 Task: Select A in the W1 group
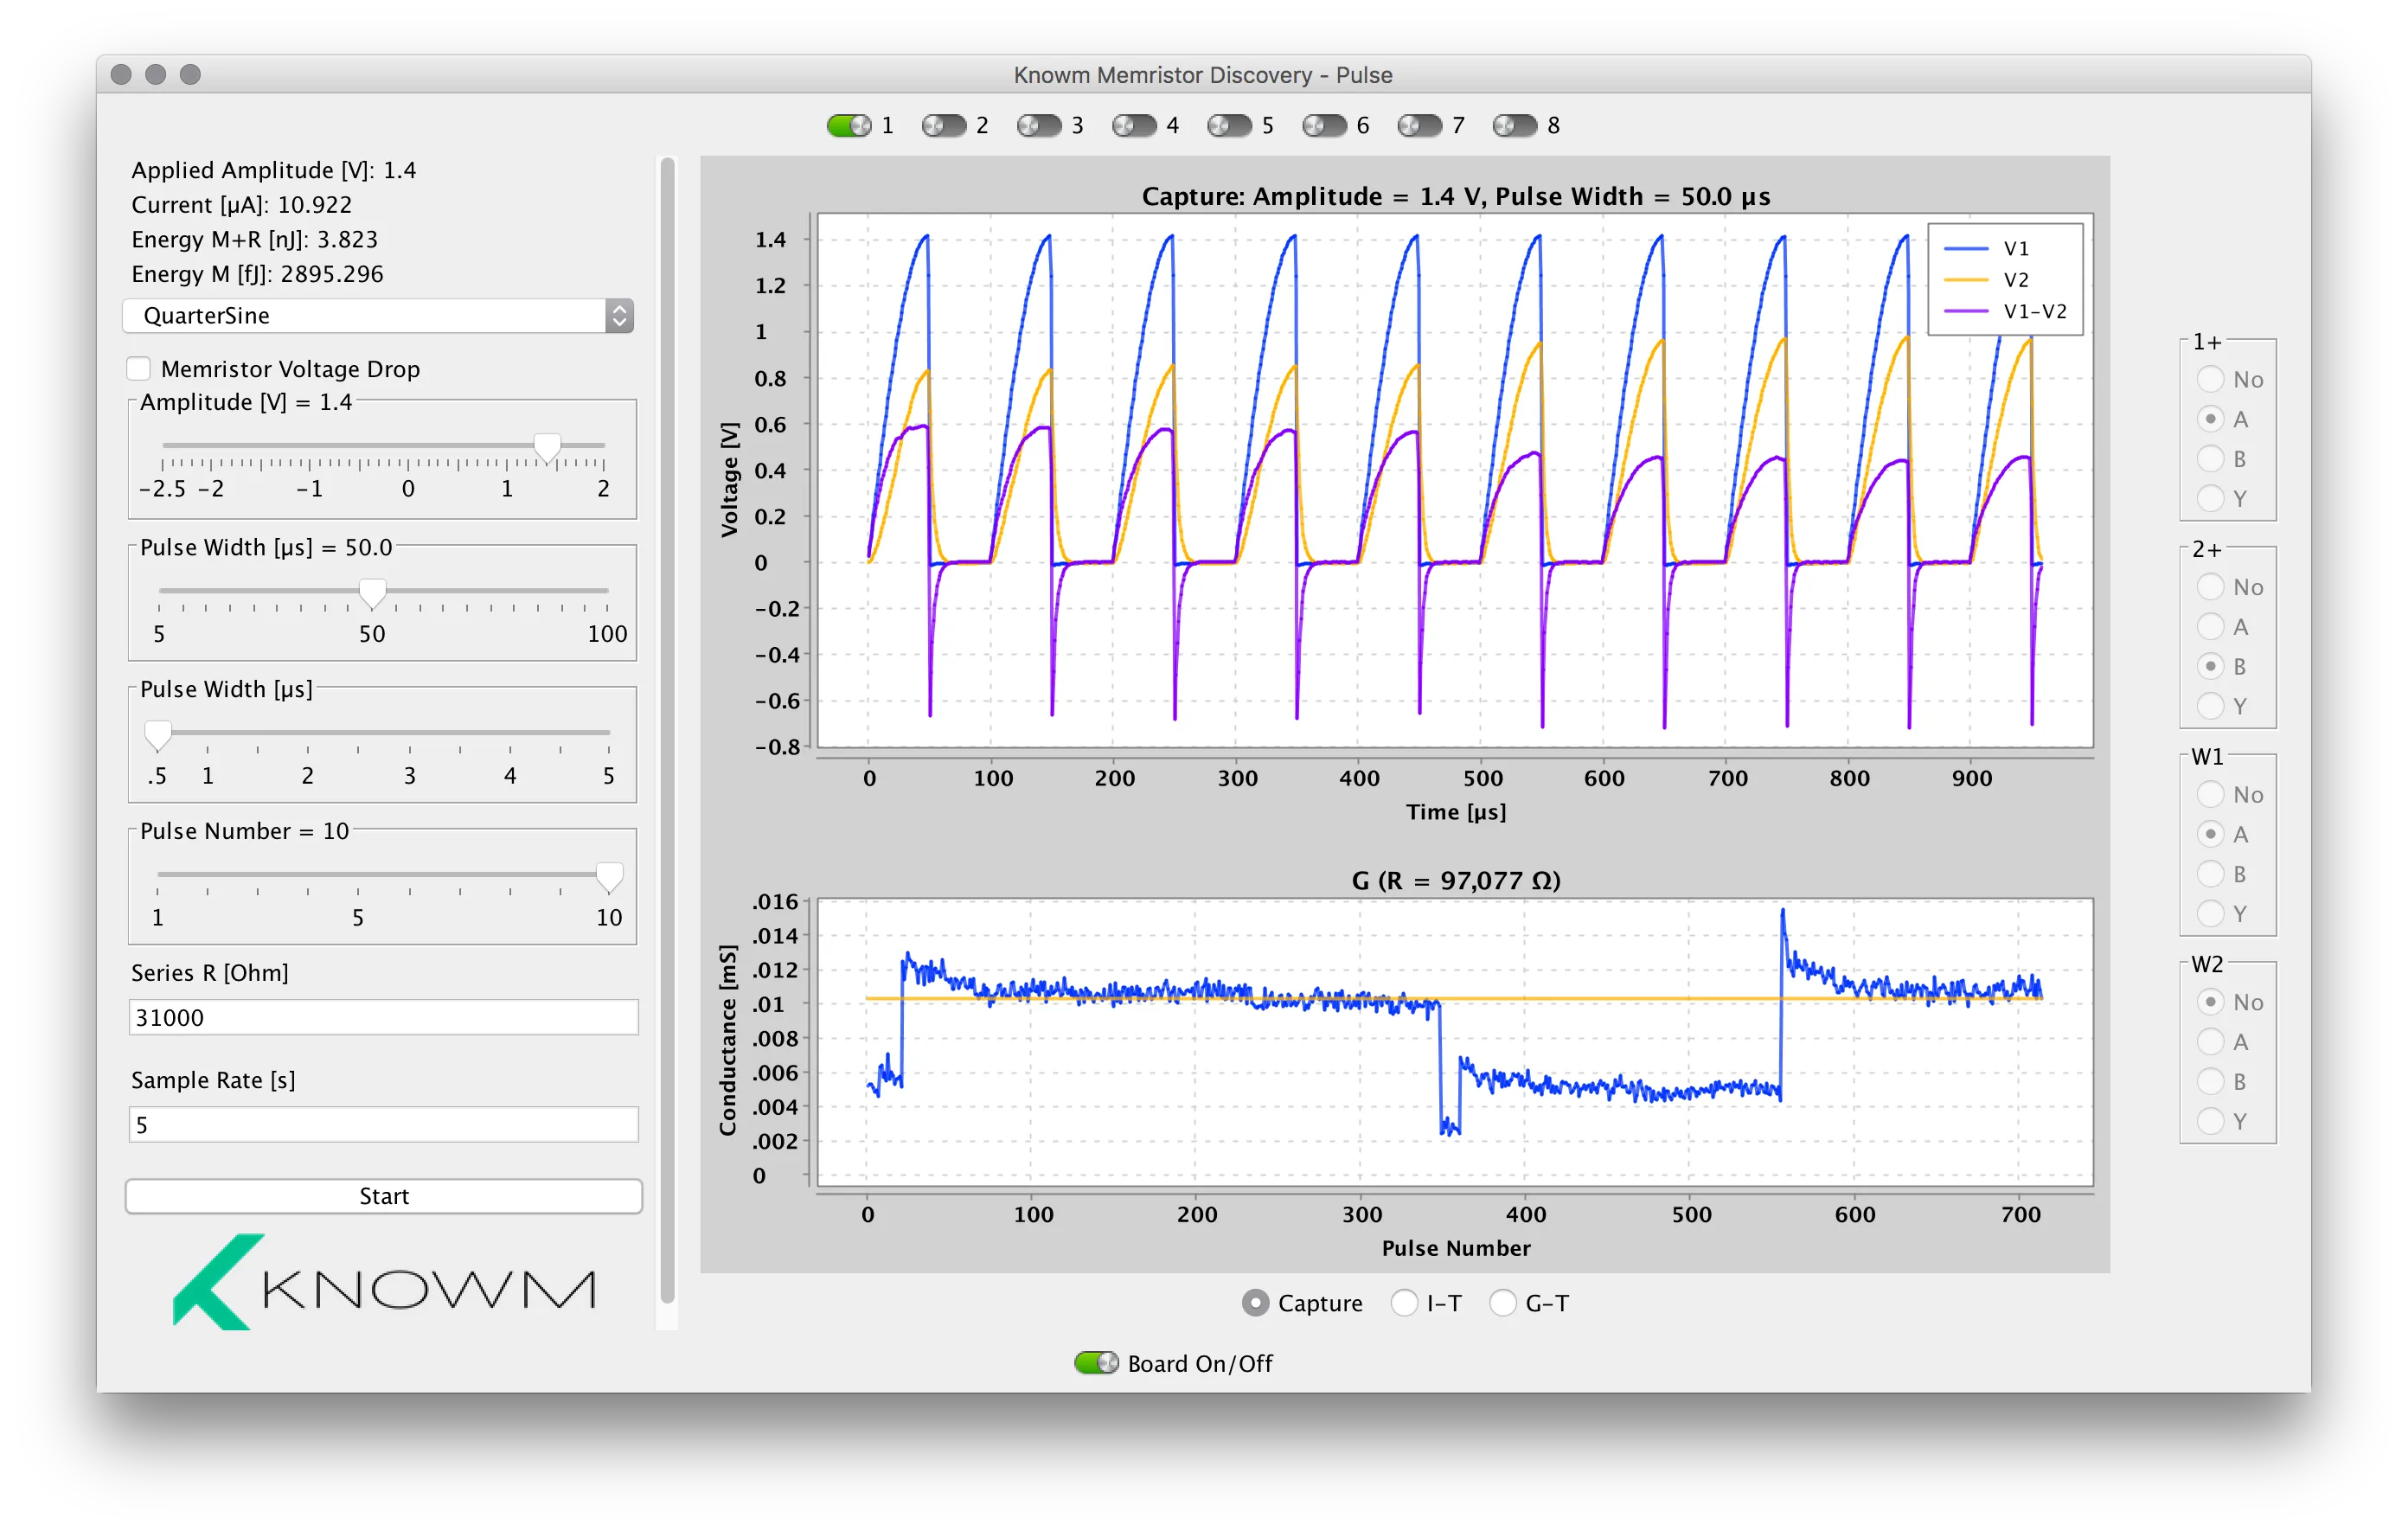[2210, 834]
